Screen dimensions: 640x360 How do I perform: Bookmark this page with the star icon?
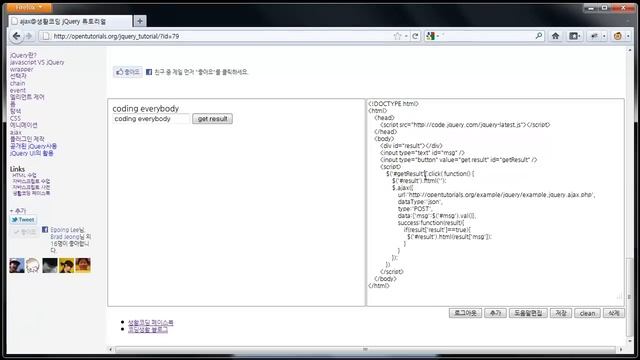click(397, 36)
